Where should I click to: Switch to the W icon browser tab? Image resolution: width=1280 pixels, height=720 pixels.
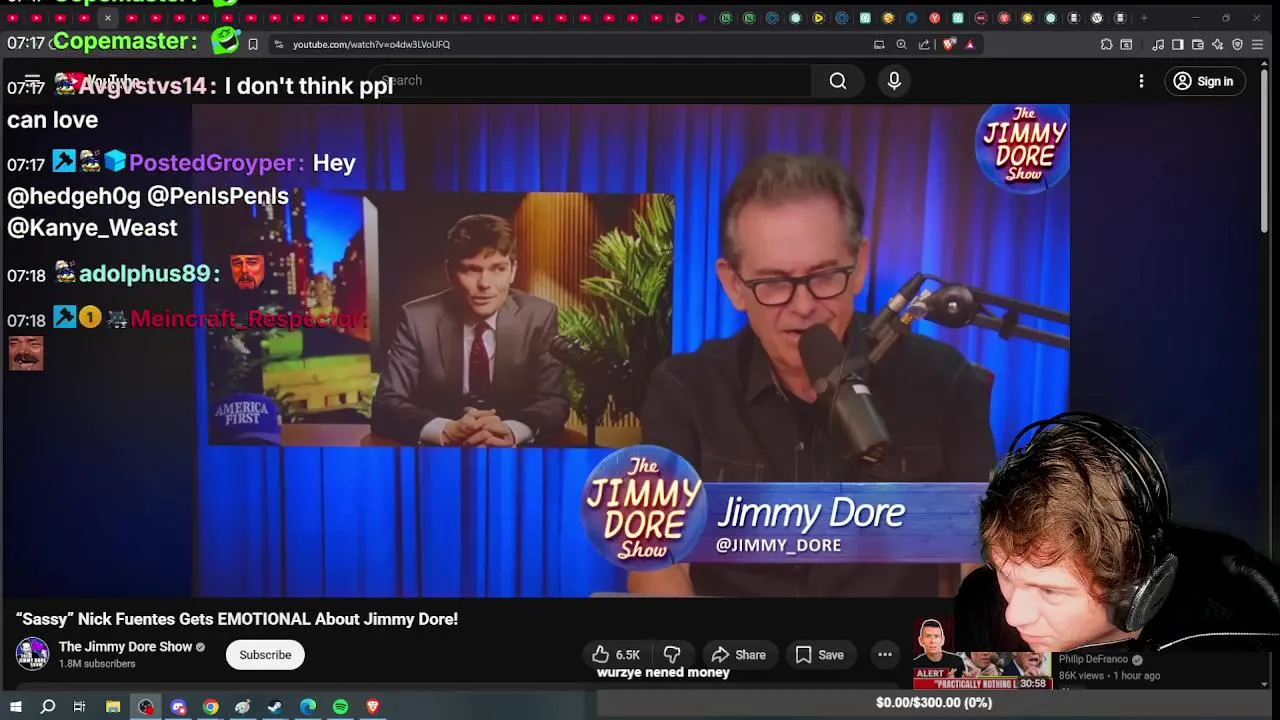pyautogui.click(x=1097, y=18)
